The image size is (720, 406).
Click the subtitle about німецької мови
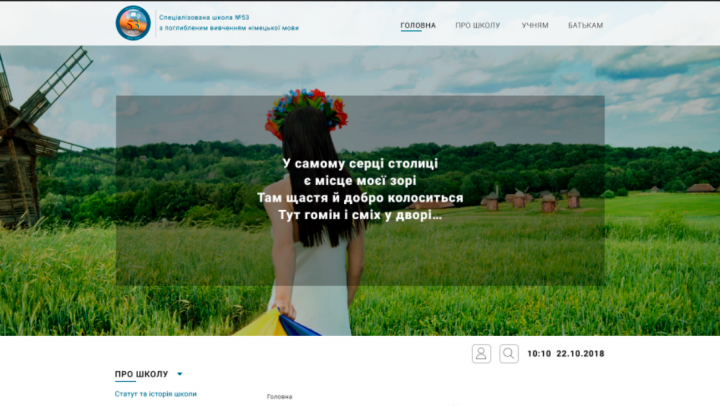point(229,28)
